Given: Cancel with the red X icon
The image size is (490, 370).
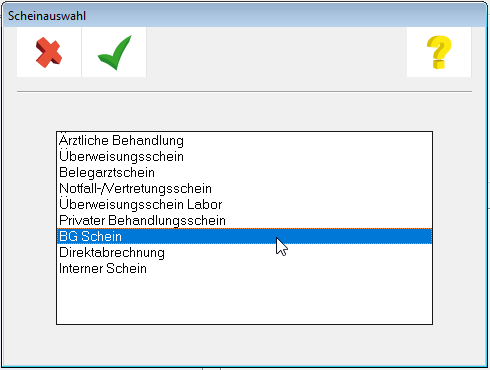Looking at the screenshot, I should click(x=49, y=52).
